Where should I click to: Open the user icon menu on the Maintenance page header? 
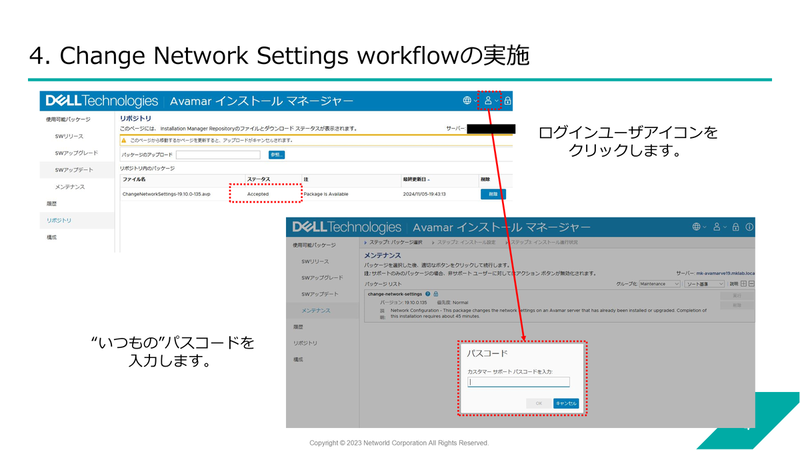[x=717, y=227]
